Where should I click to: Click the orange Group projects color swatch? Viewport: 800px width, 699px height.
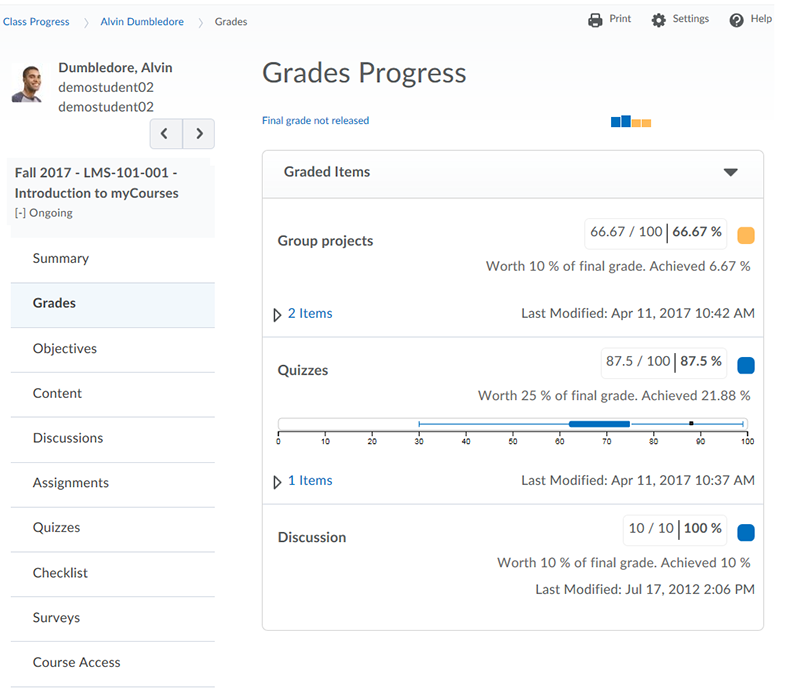745,236
